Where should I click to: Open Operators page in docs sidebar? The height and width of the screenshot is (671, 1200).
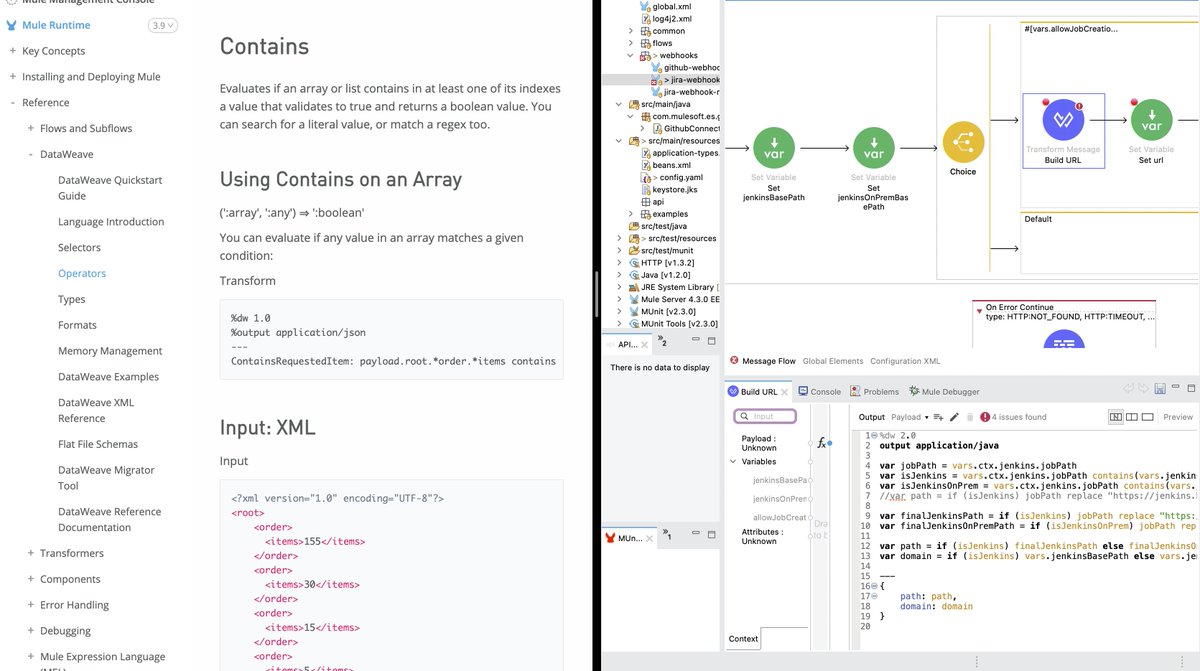(x=82, y=273)
